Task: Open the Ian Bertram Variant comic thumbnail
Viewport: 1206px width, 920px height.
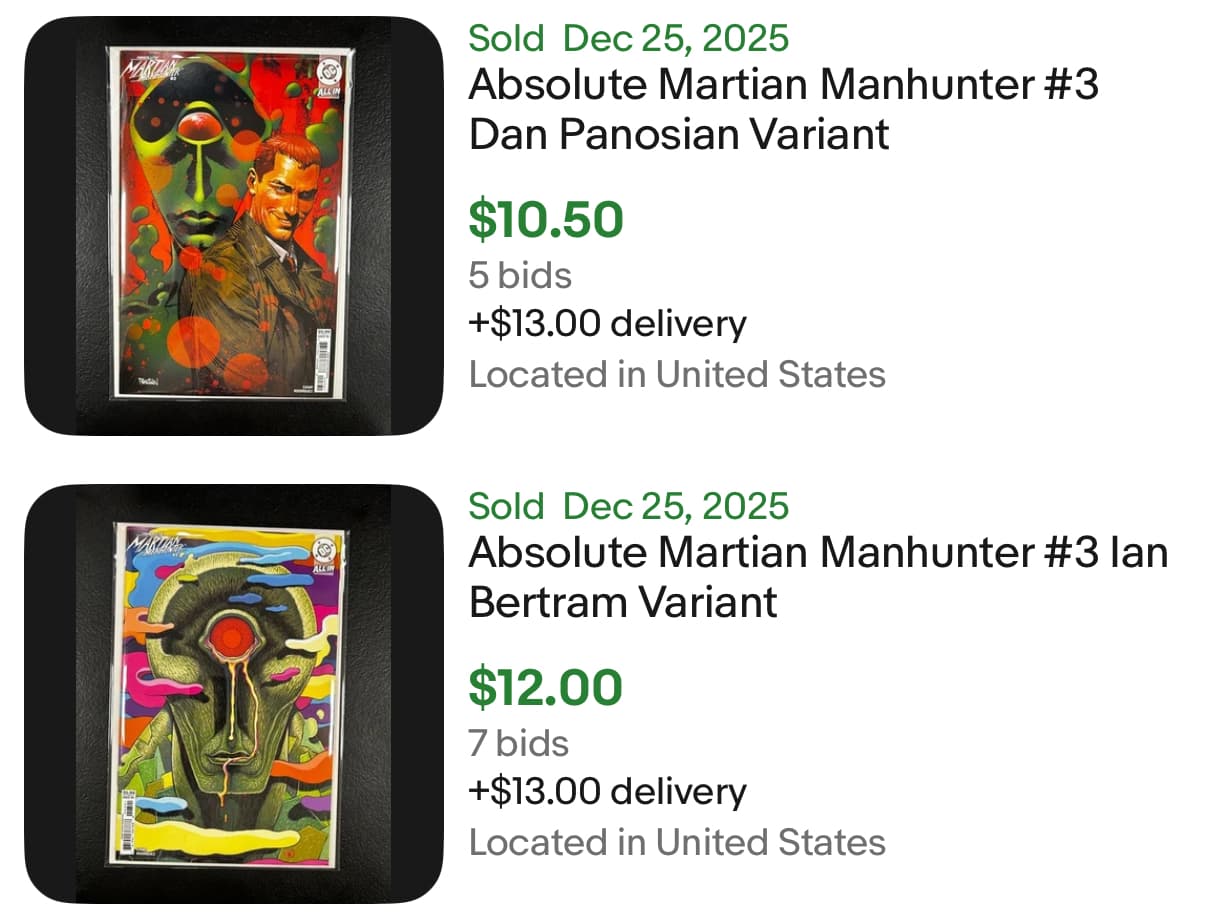Action: point(233,693)
